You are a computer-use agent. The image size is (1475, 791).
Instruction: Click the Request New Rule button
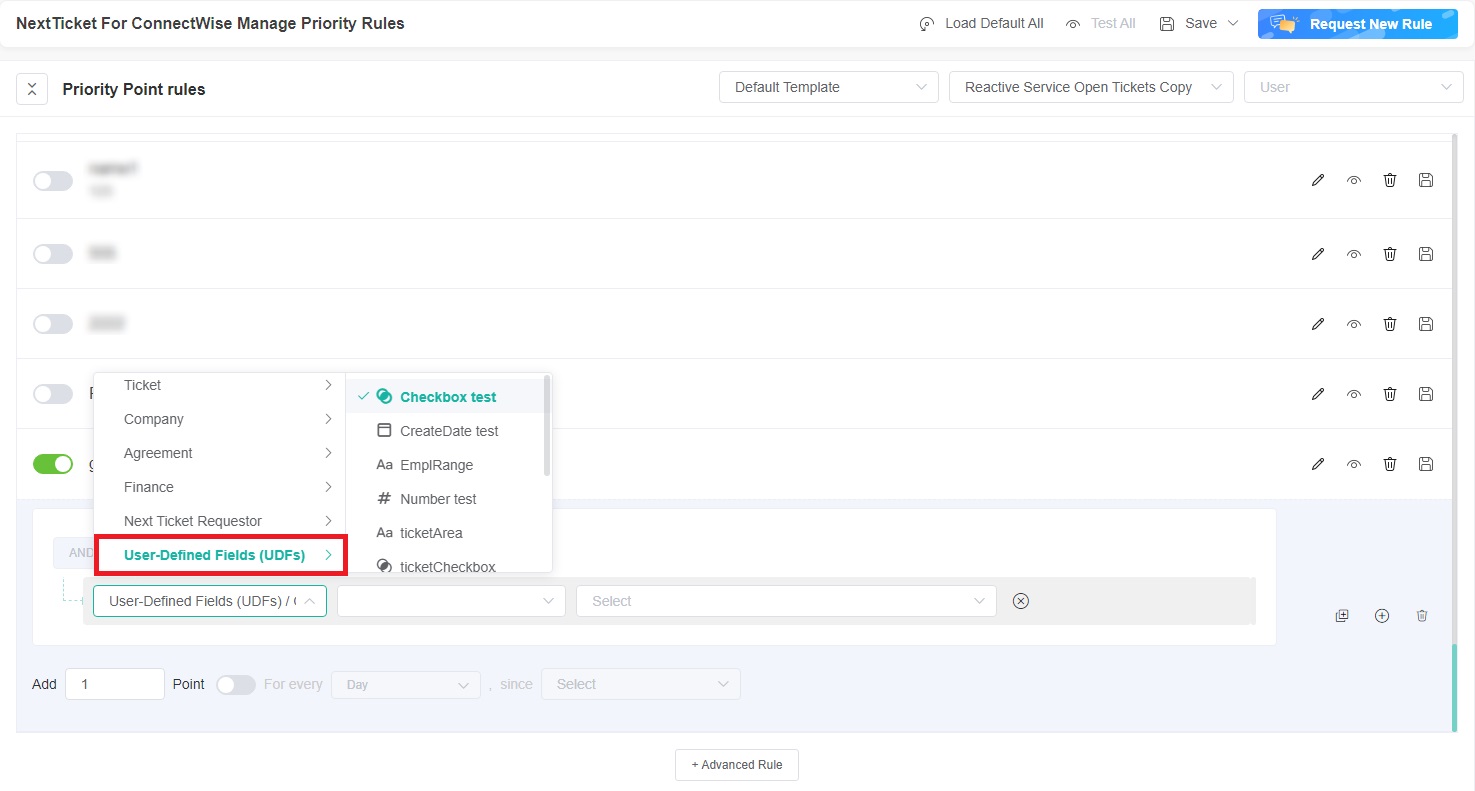[x=1358, y=23]
